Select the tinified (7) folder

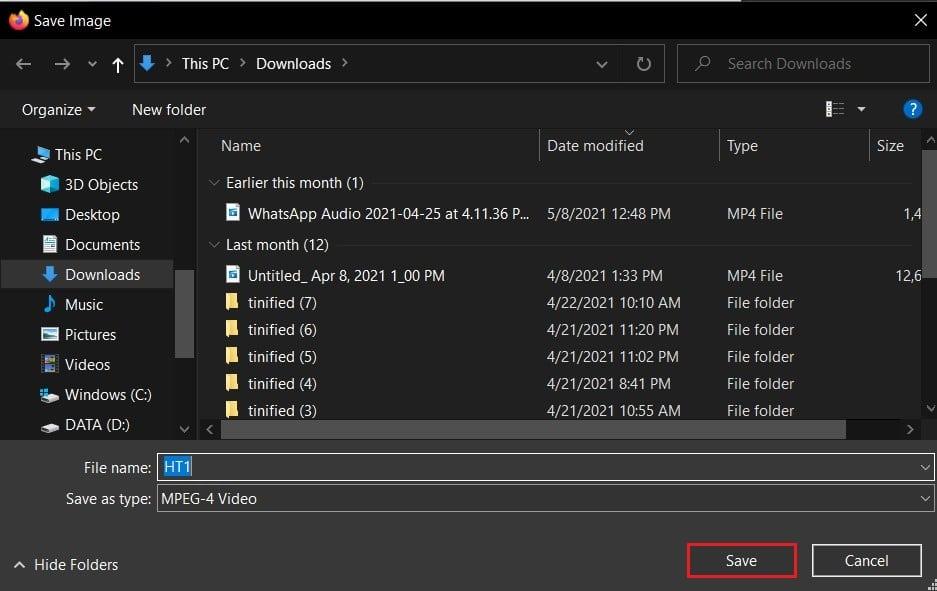282,302
